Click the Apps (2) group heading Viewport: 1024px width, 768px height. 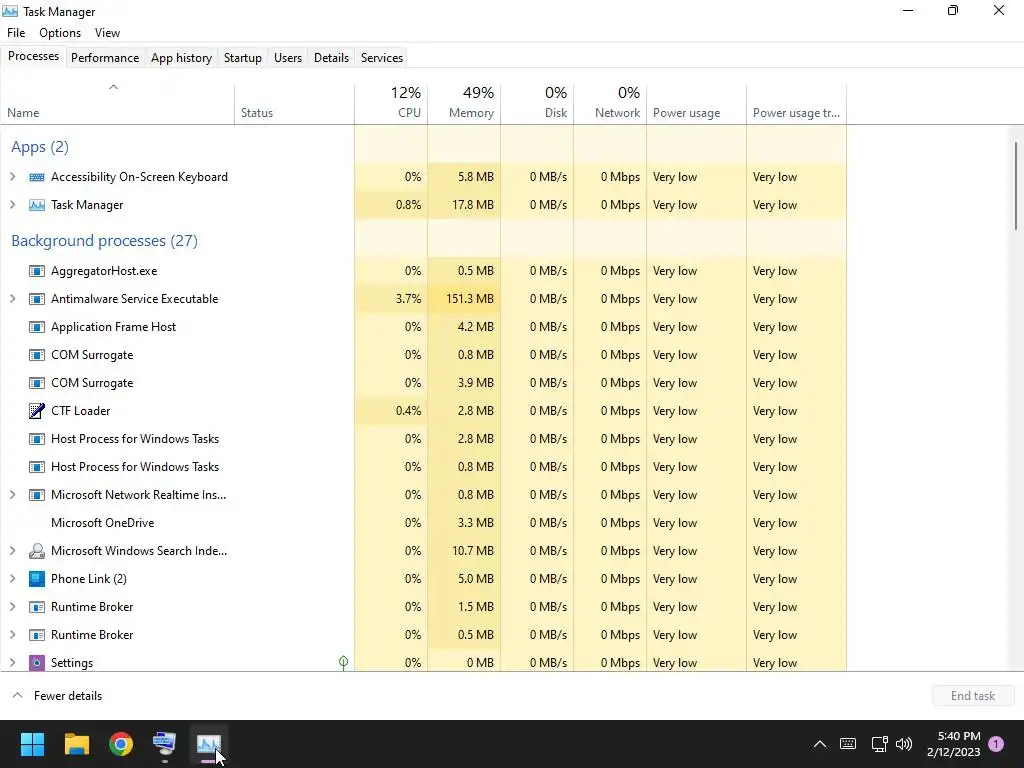pos(40,147)
